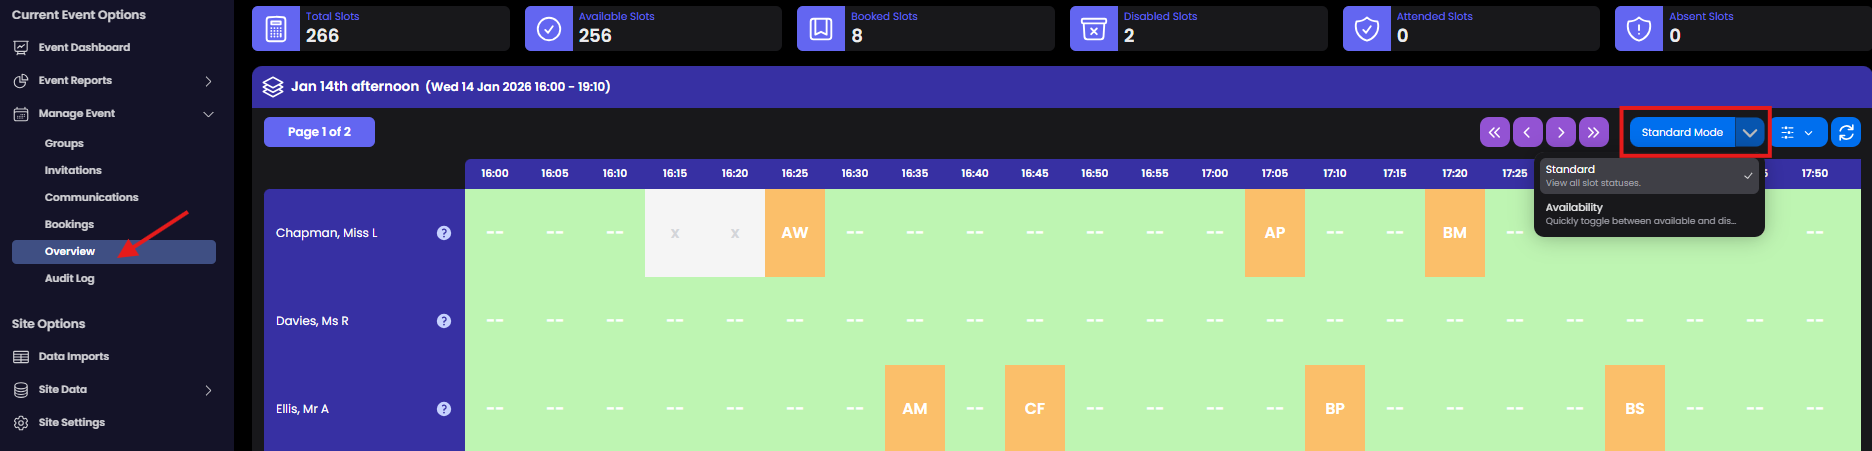Image resolution: width=1872 pixels, height=451 pixels.
Task: Click help icon for Chapman, Miss L
Action: pyautogui.click(x=444, y=233)
